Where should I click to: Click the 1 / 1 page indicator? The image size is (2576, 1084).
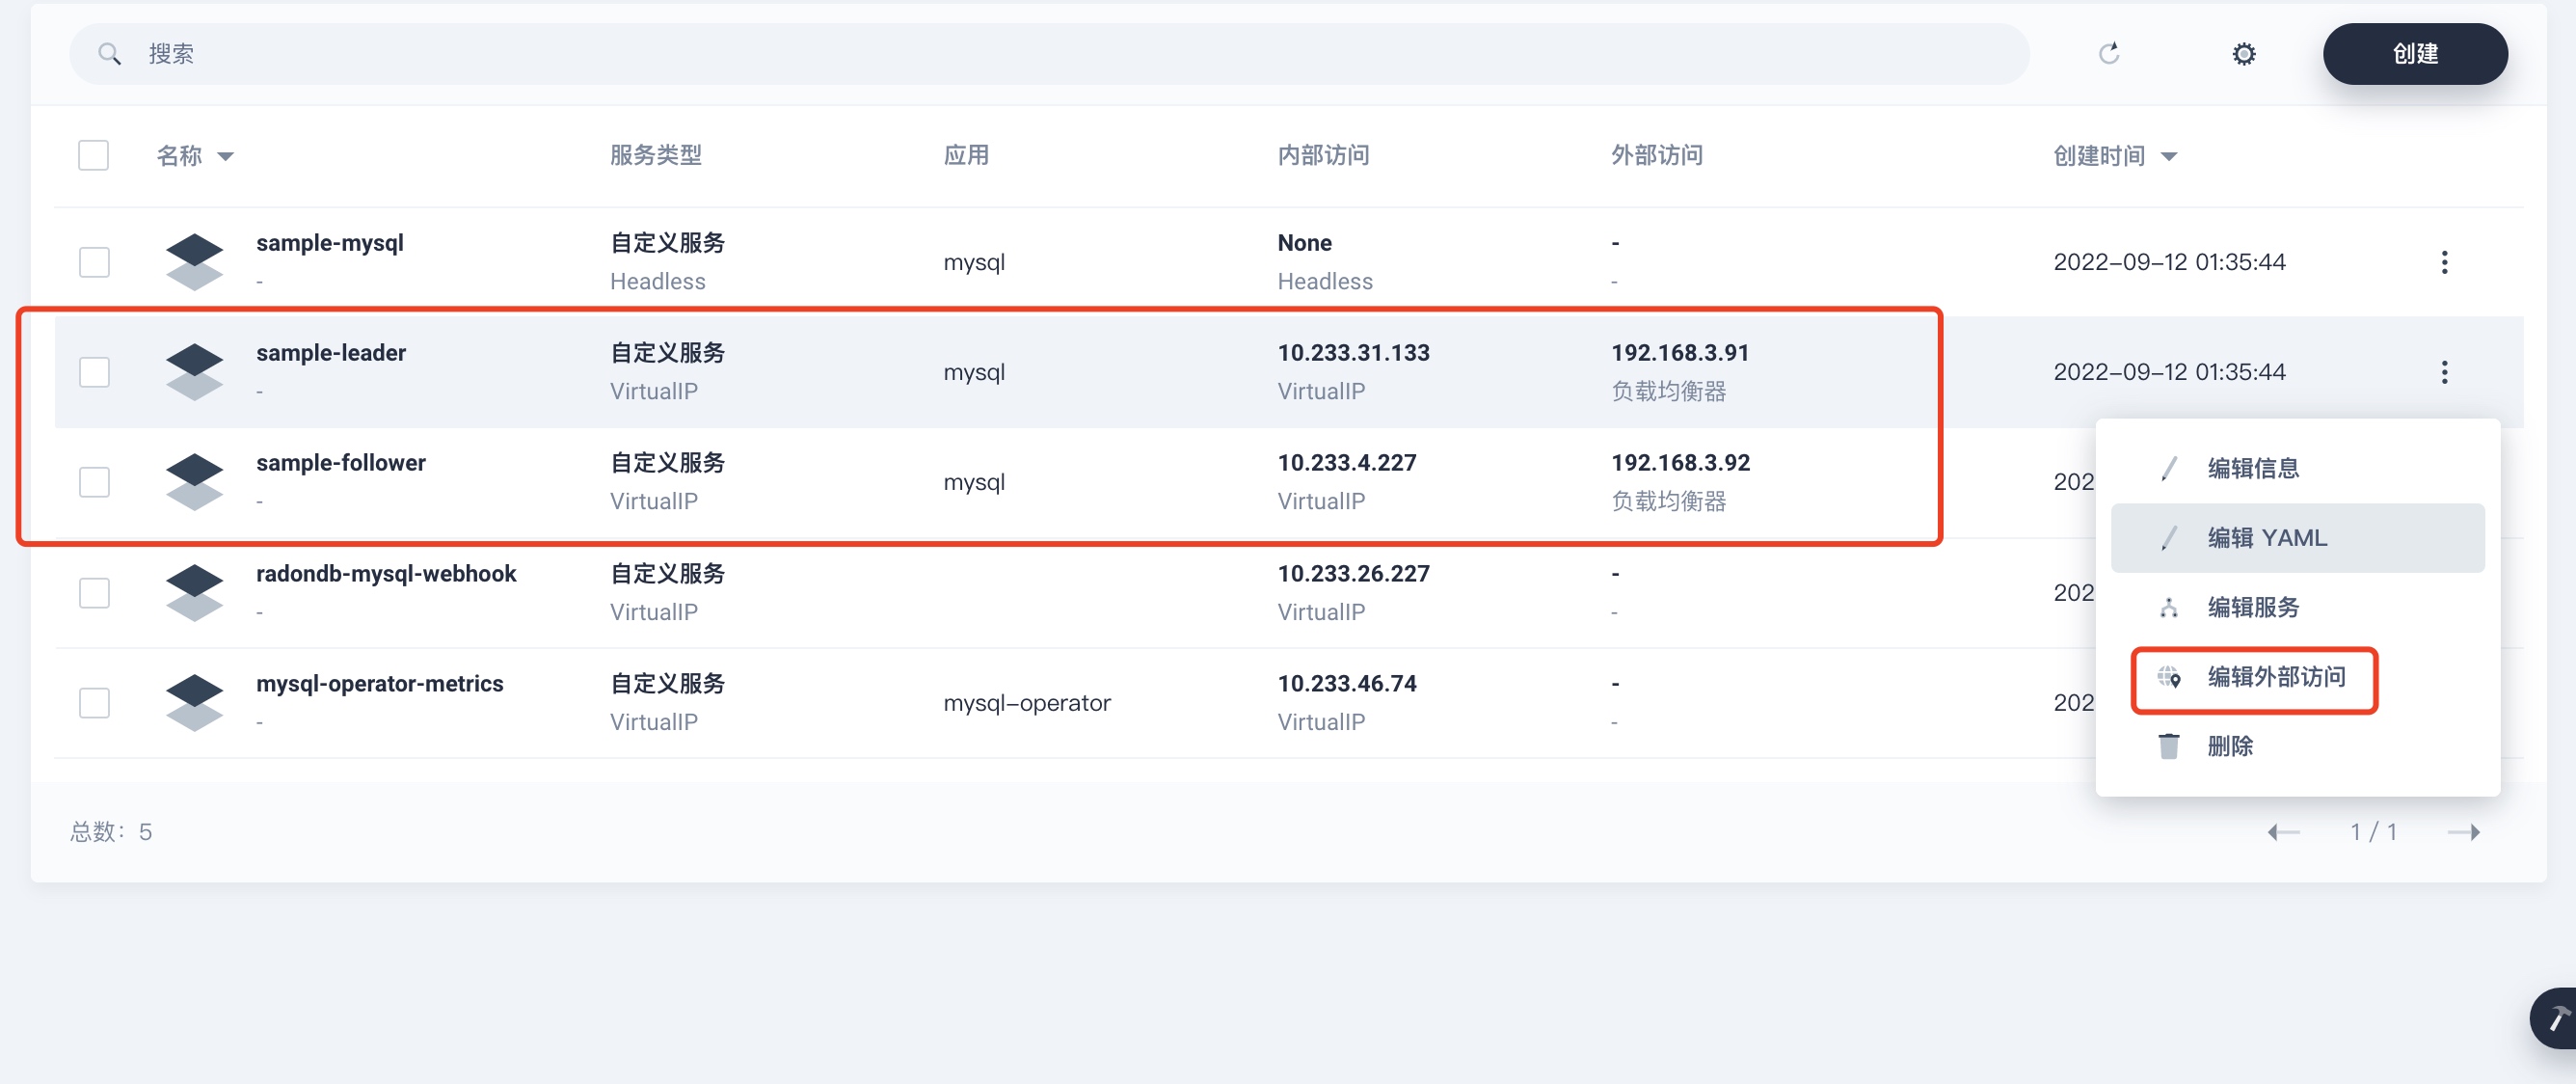[x=2373, y=832]
